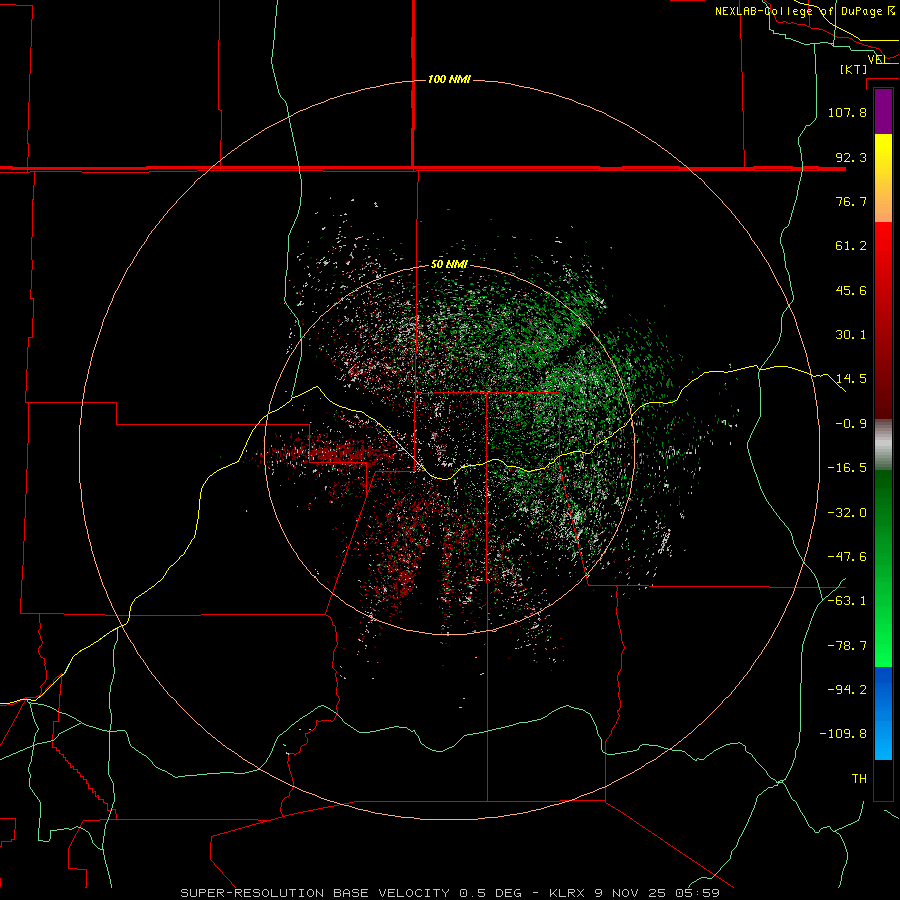
Task: Click the purple segment of the velocity color bar
Action: (x=883, y=111)
